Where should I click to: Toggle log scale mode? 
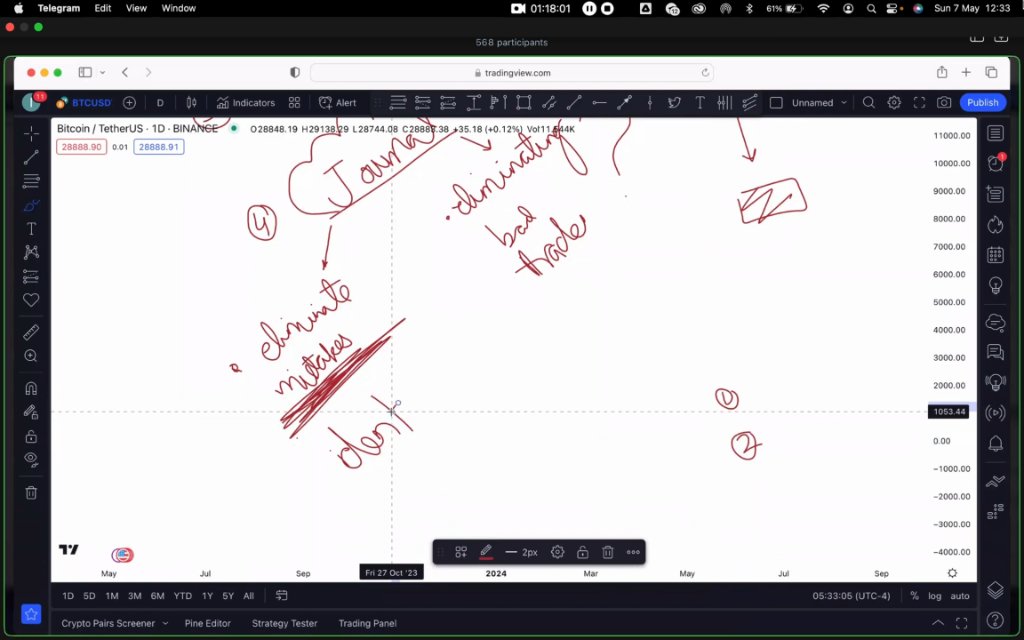[935, 596]
